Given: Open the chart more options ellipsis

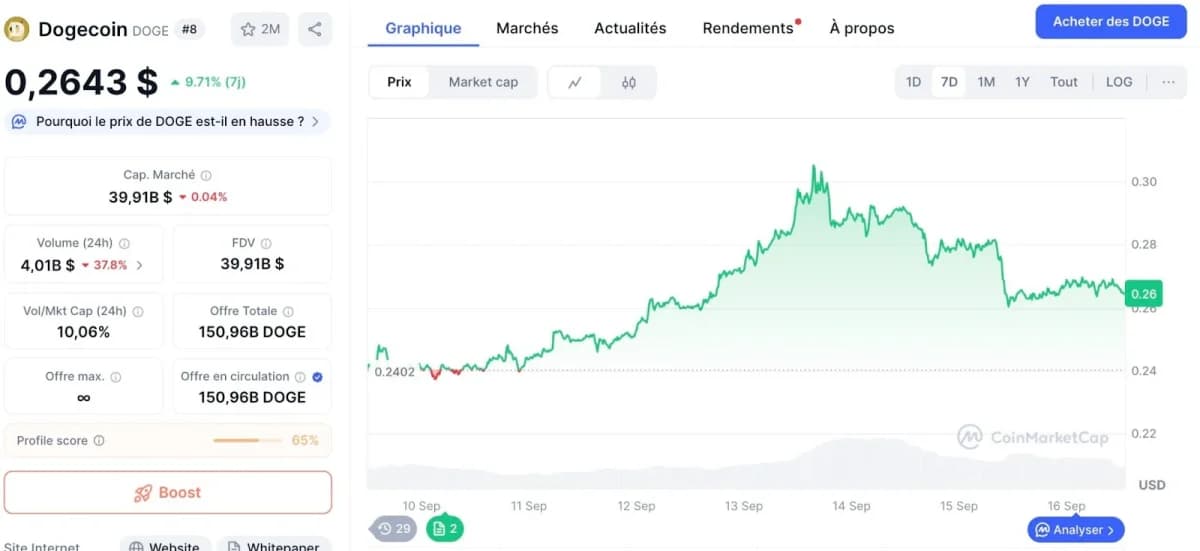Looking at the screenshot, I should tap(1168, 82).
